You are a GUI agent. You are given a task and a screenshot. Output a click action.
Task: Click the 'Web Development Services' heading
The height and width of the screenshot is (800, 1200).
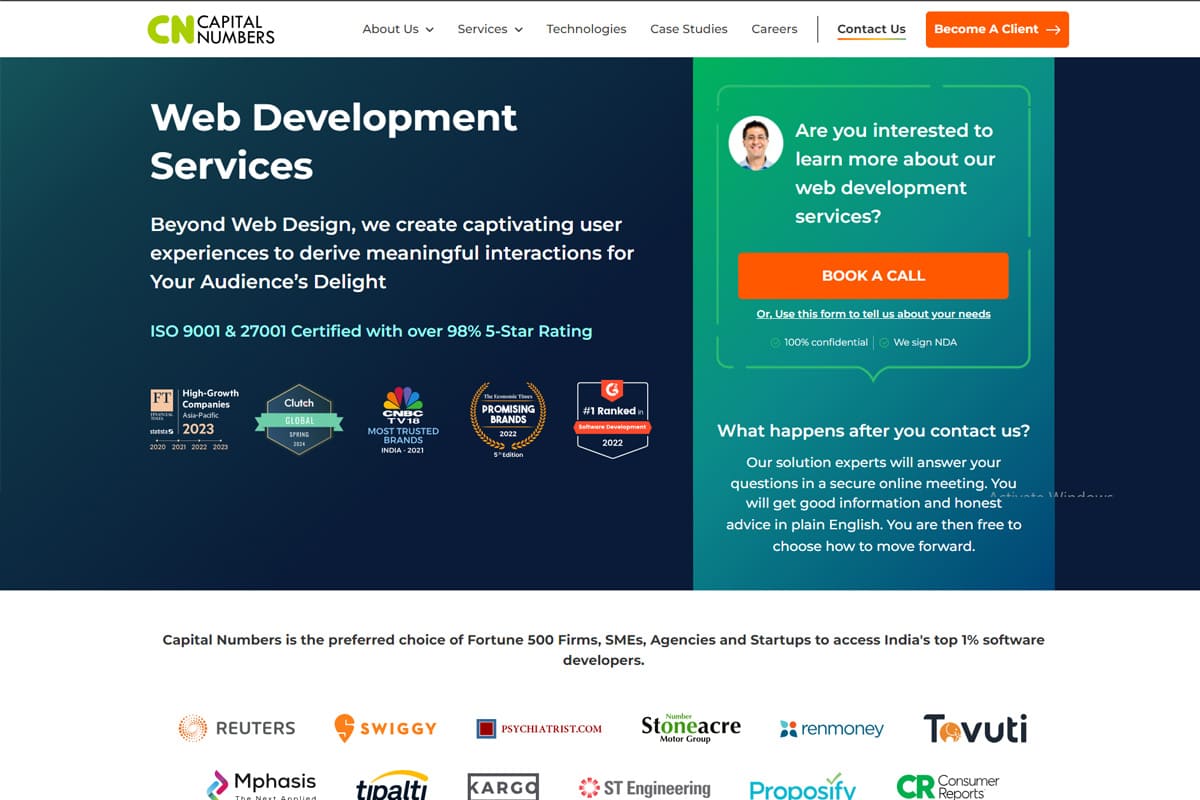click(x=333, y=141)
